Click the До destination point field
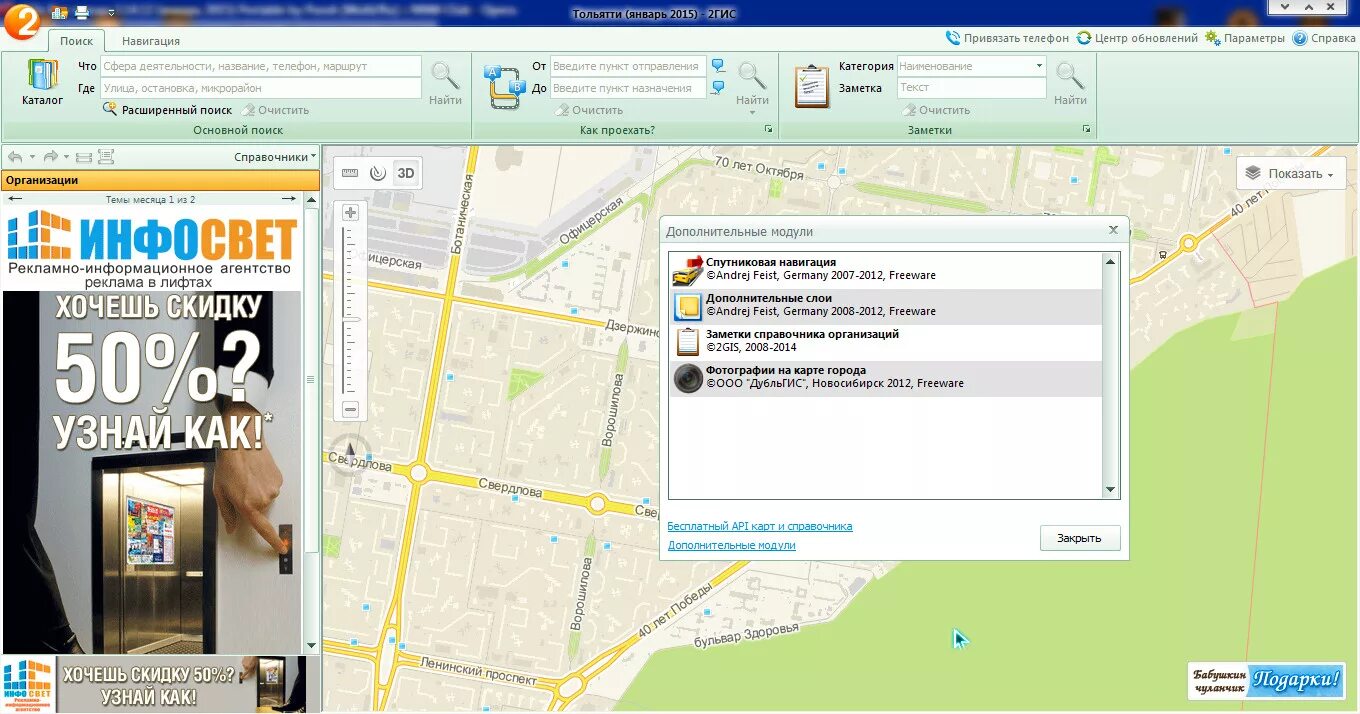The width and height of the screenshot is (1360, 714). click(628, 88)
